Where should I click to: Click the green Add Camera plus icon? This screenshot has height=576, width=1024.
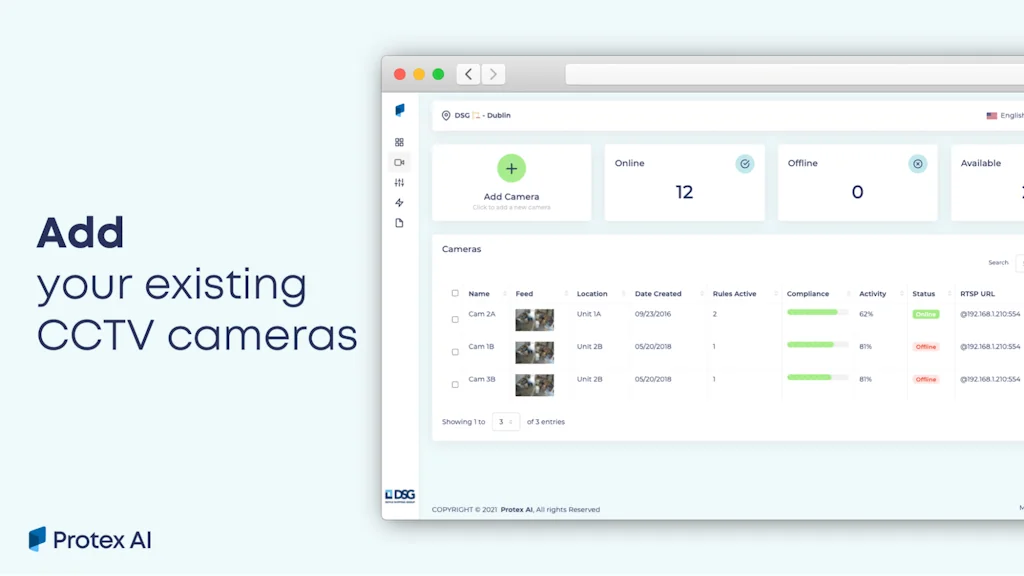511,168
